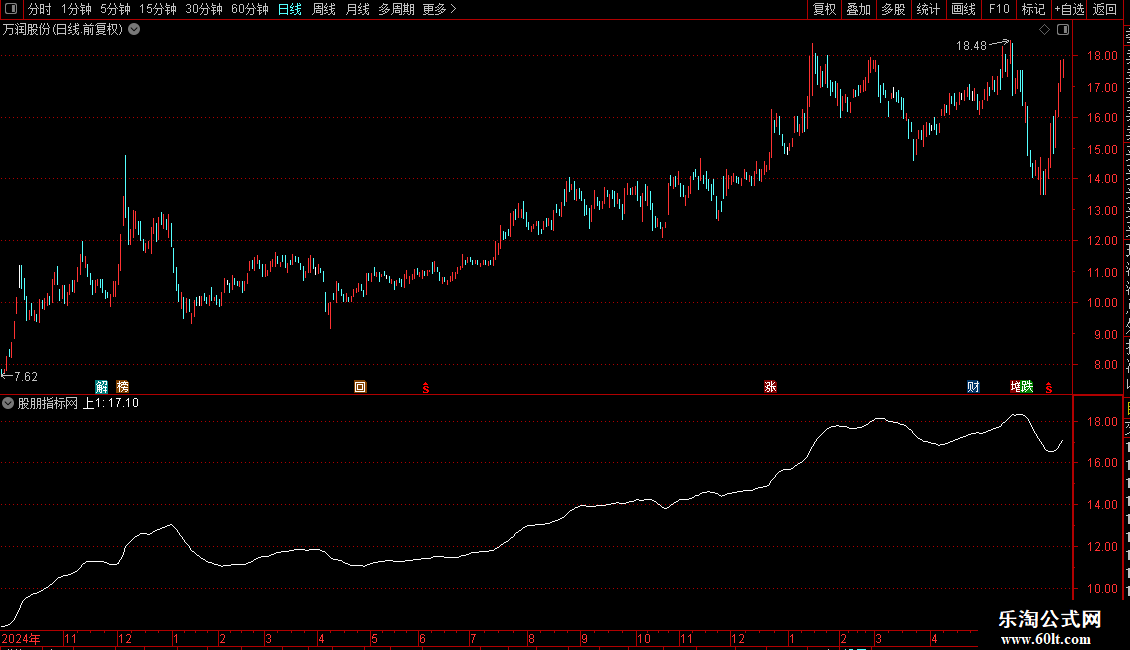Click the 画线 drawing tools button
This screenshot has width=1130, height=650.
(x=964, y=9)
